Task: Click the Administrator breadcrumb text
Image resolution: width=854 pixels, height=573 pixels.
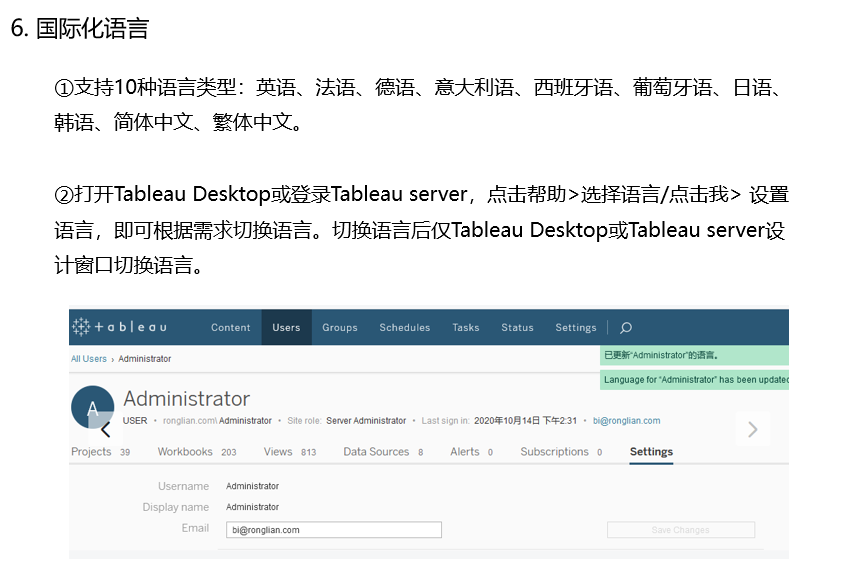Action: pos(145,358)
